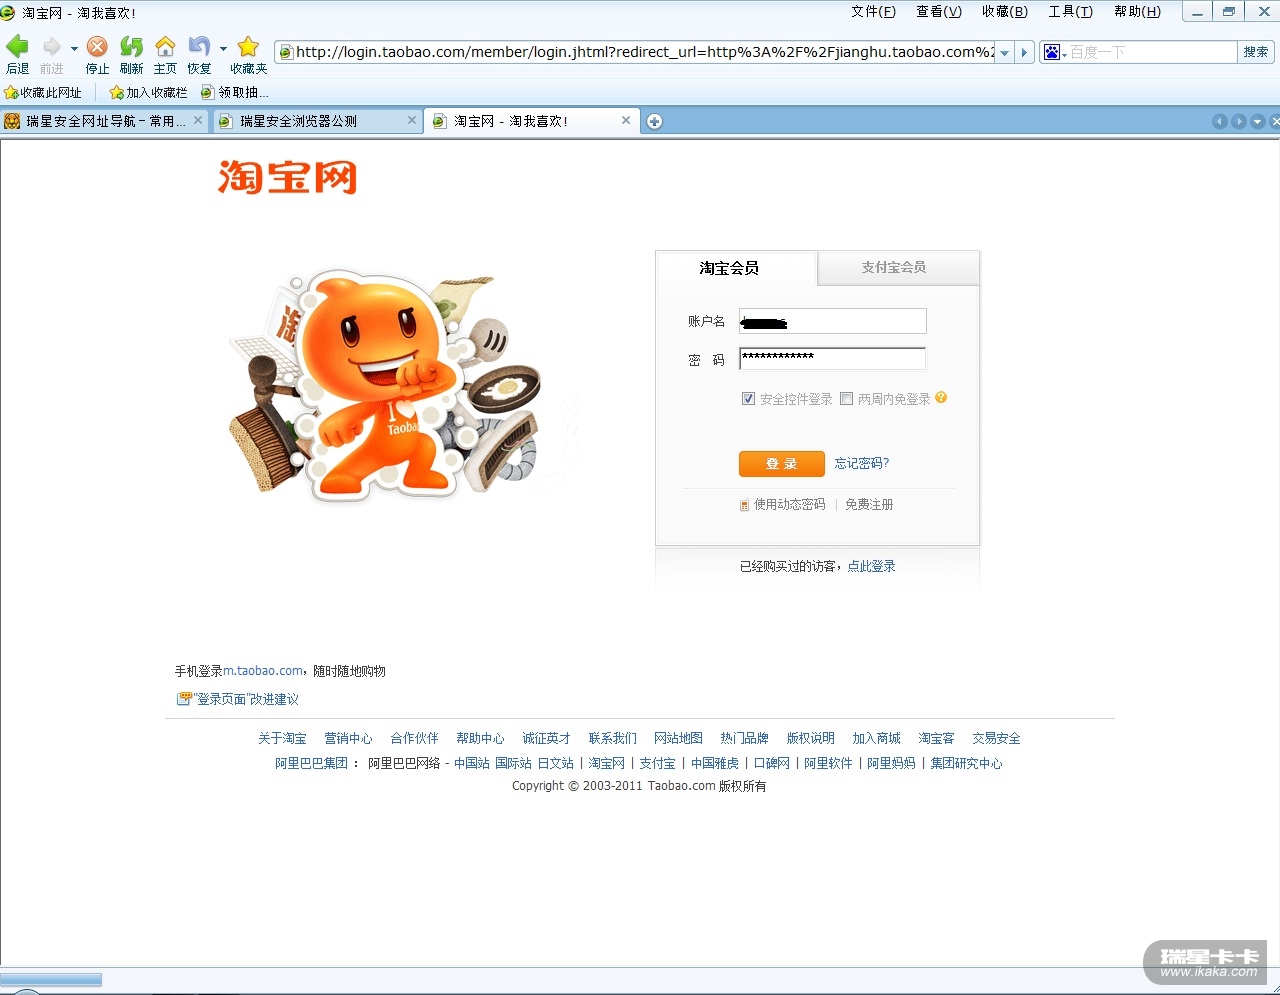Viewport: 1280px width, 995px height.
Task: Open the forward history dropdown arrow
Action: click(x=74, y=48)
